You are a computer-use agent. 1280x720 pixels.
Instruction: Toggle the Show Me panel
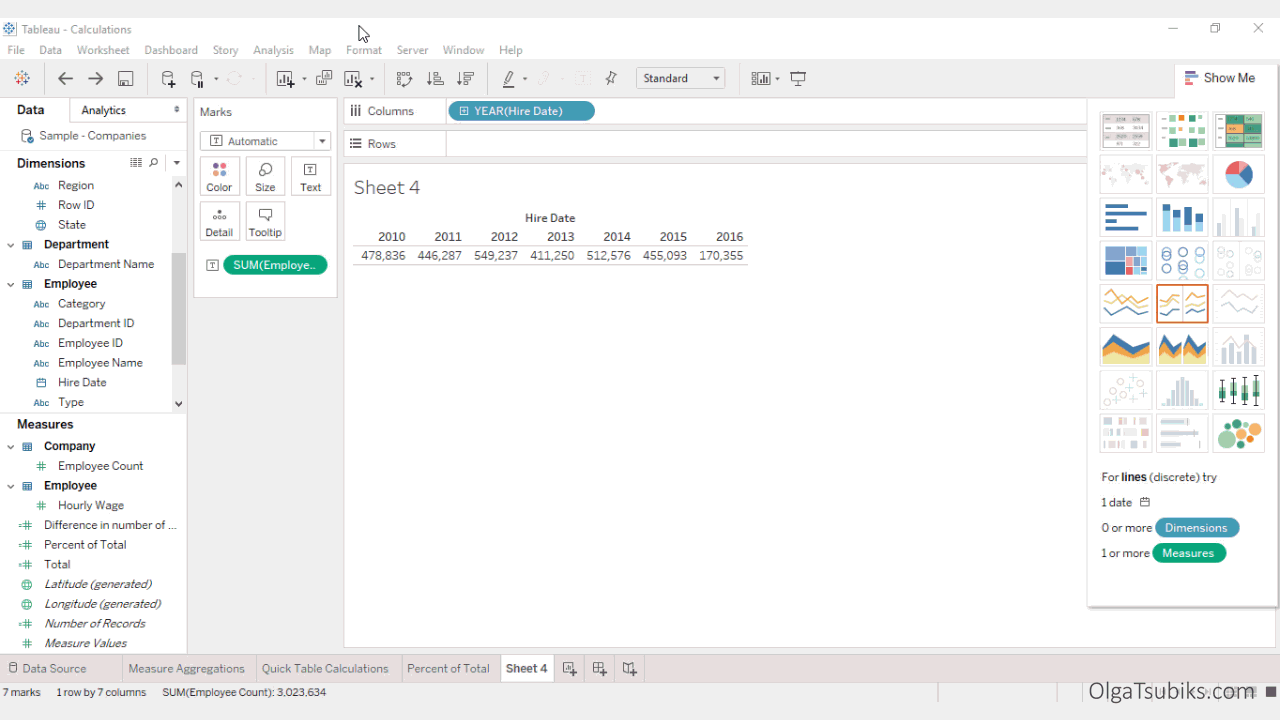[x=1220, y=78]
